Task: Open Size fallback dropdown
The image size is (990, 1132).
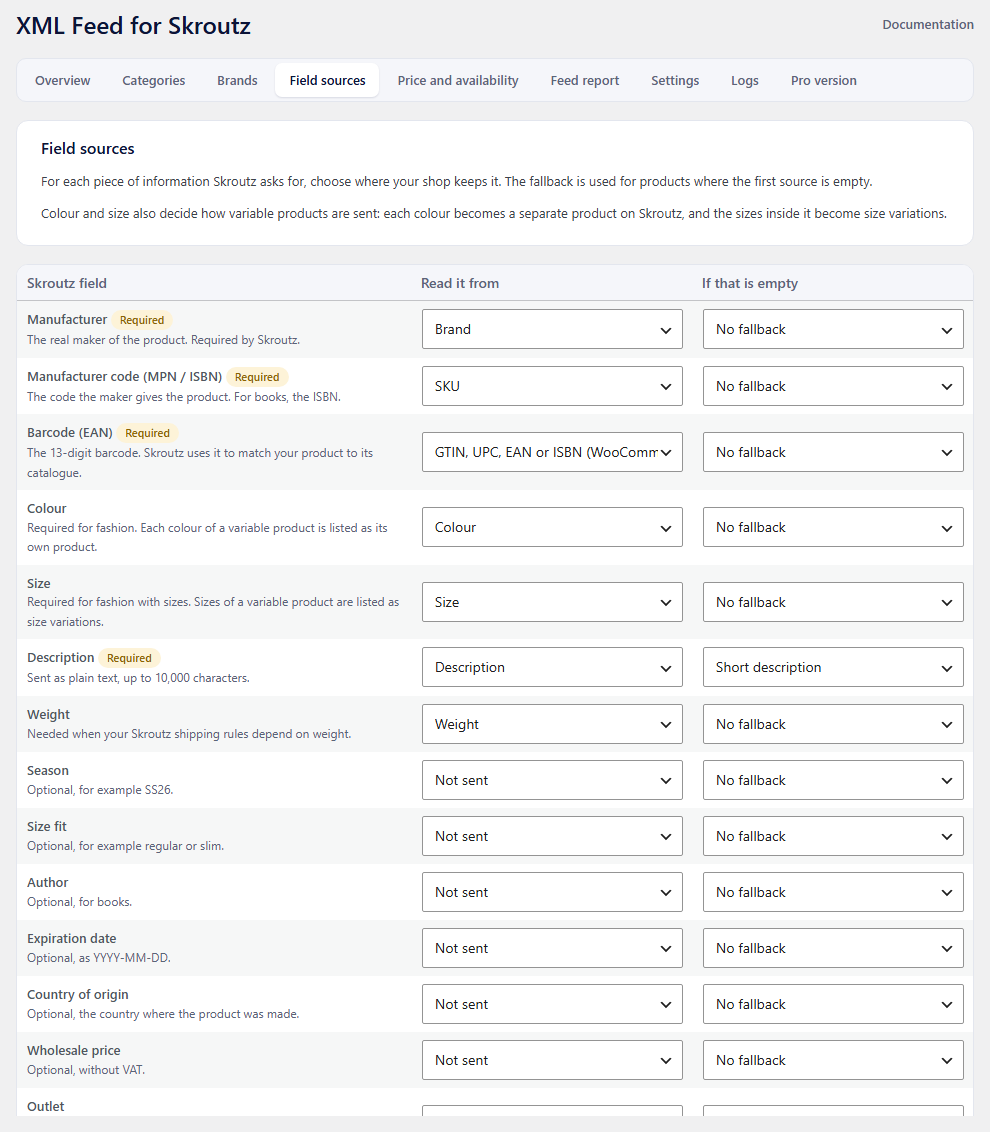Action: 833,602
